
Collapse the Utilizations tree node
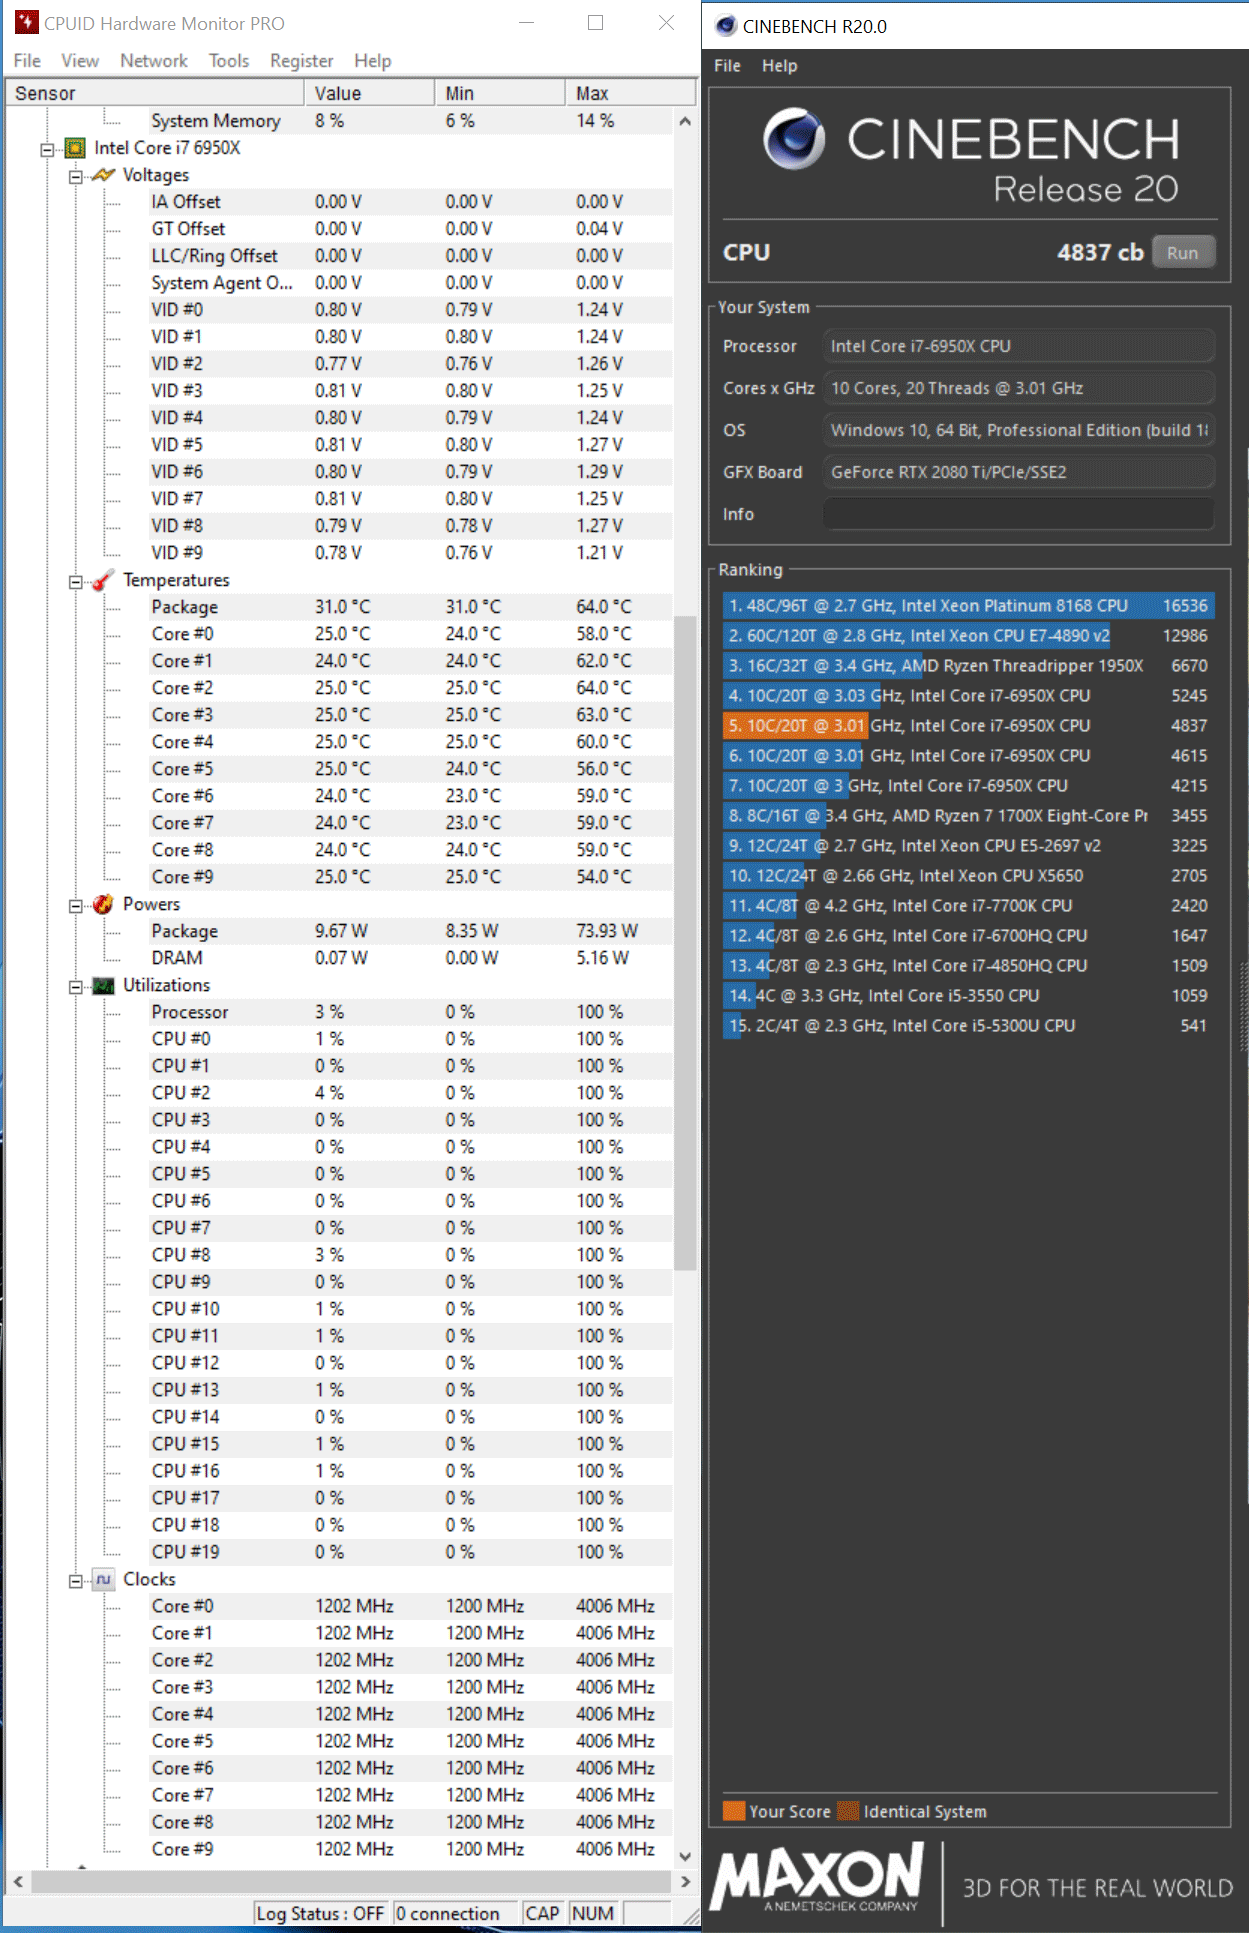(x=75, y=987)
